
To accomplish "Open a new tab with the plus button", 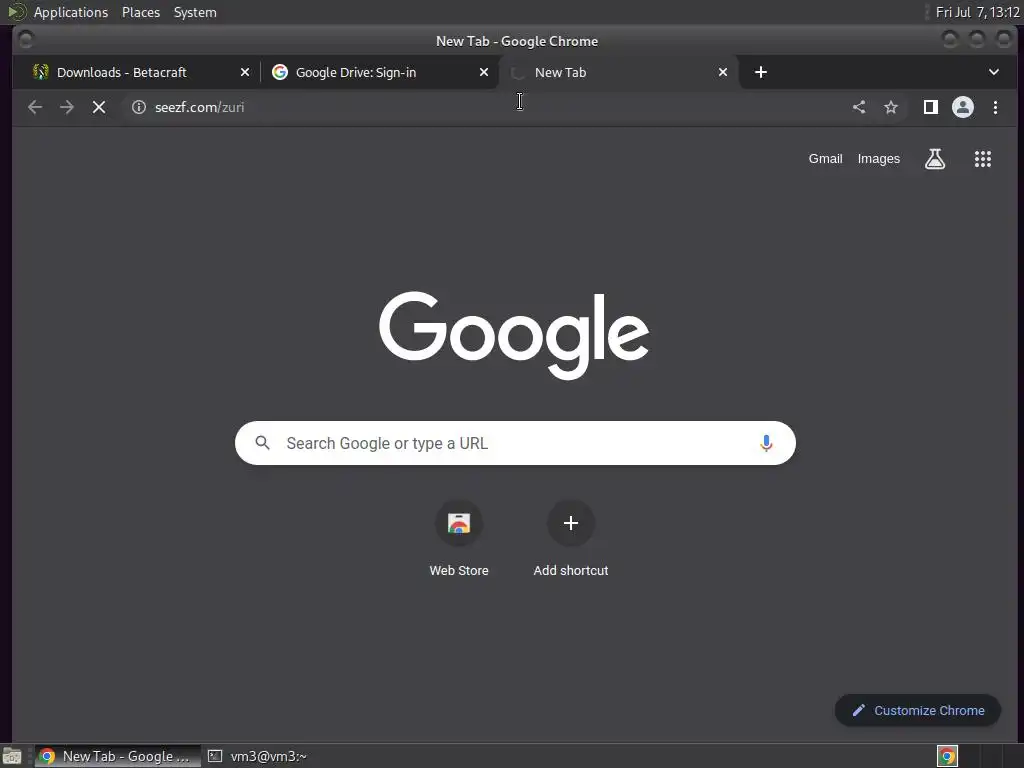I will click(761, 72).
